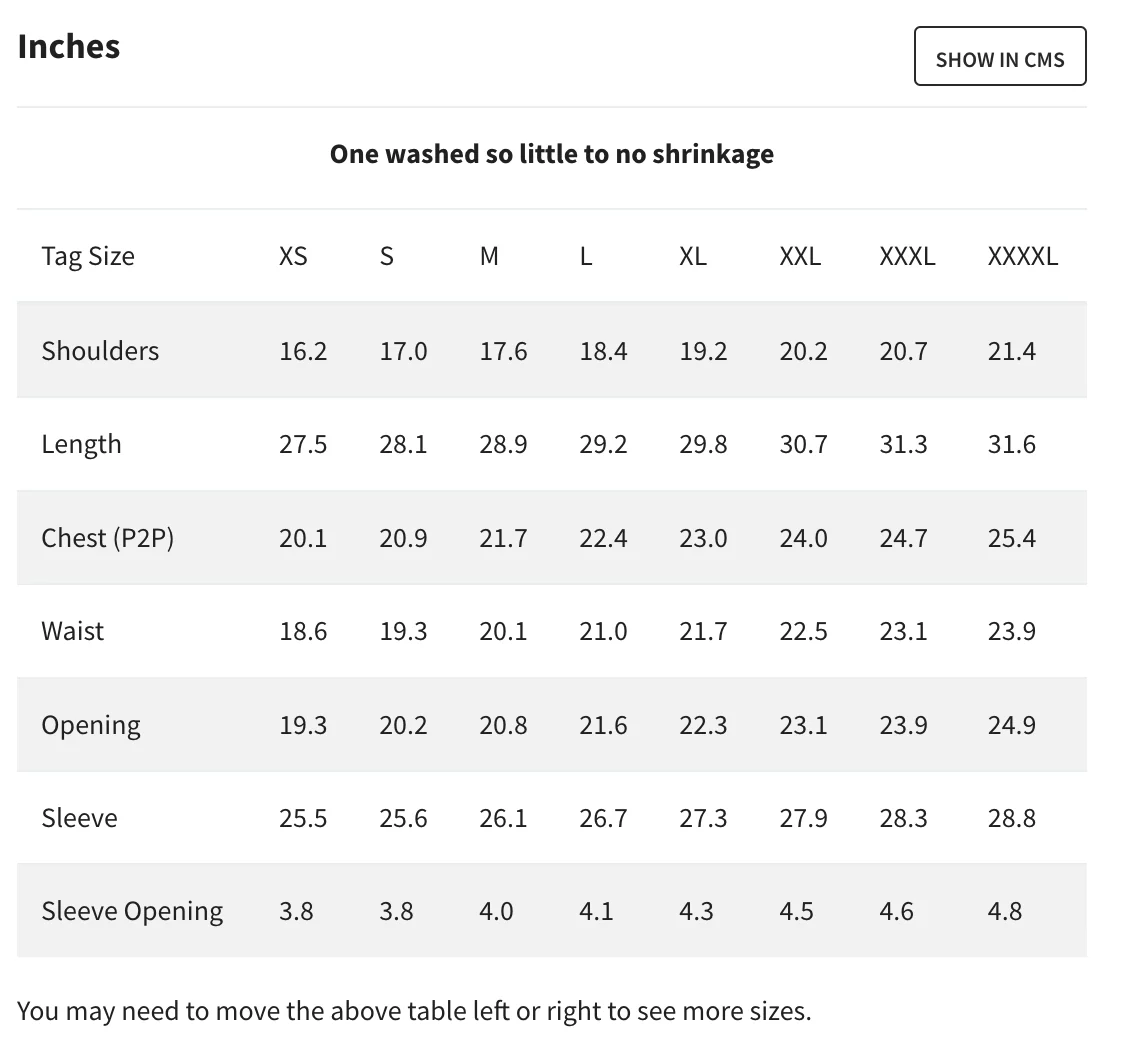The image size is (1126, 1060).
Task: Select the Opening row label
Action: 91,725
